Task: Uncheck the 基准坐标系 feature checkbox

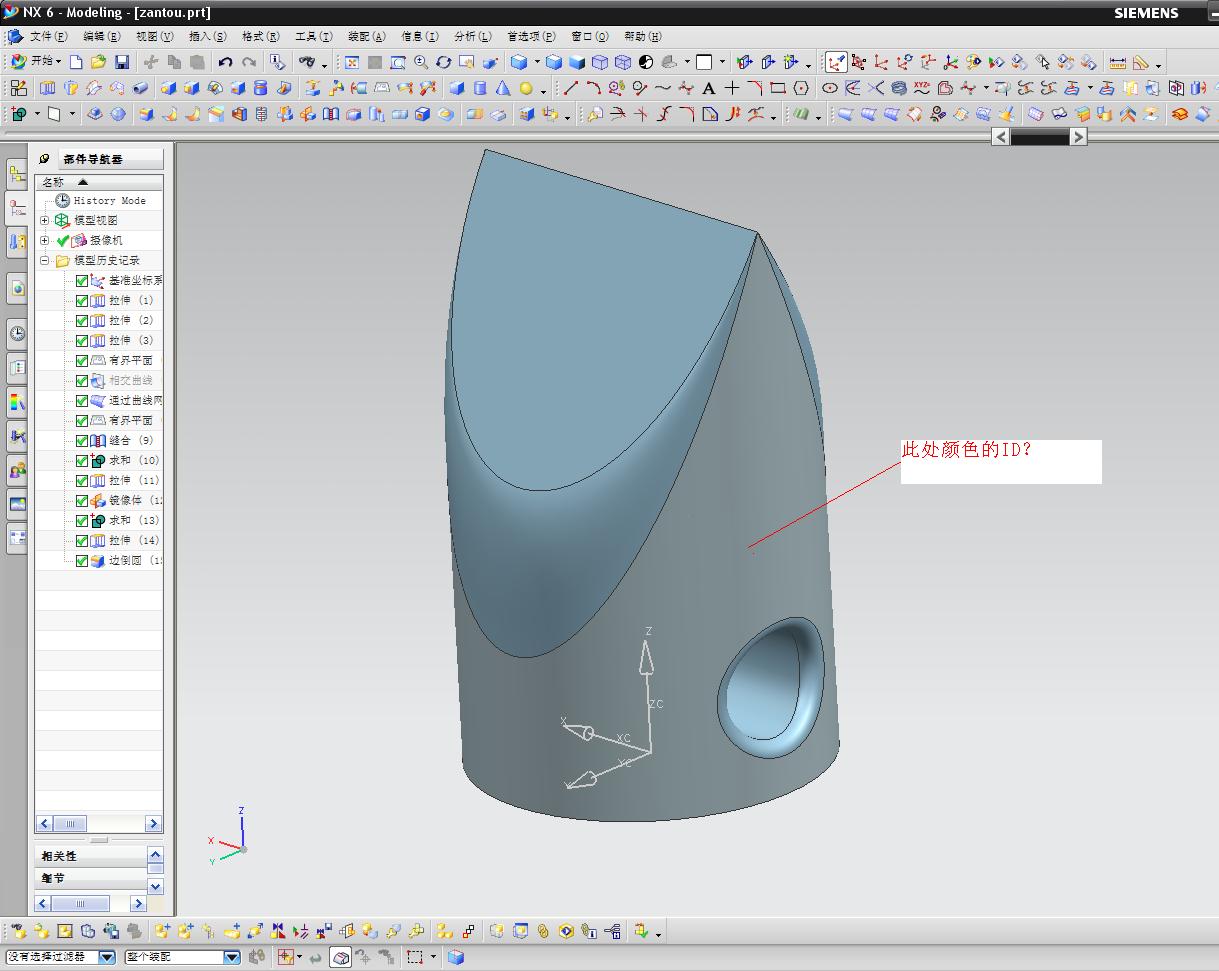Action: [82, 281]
